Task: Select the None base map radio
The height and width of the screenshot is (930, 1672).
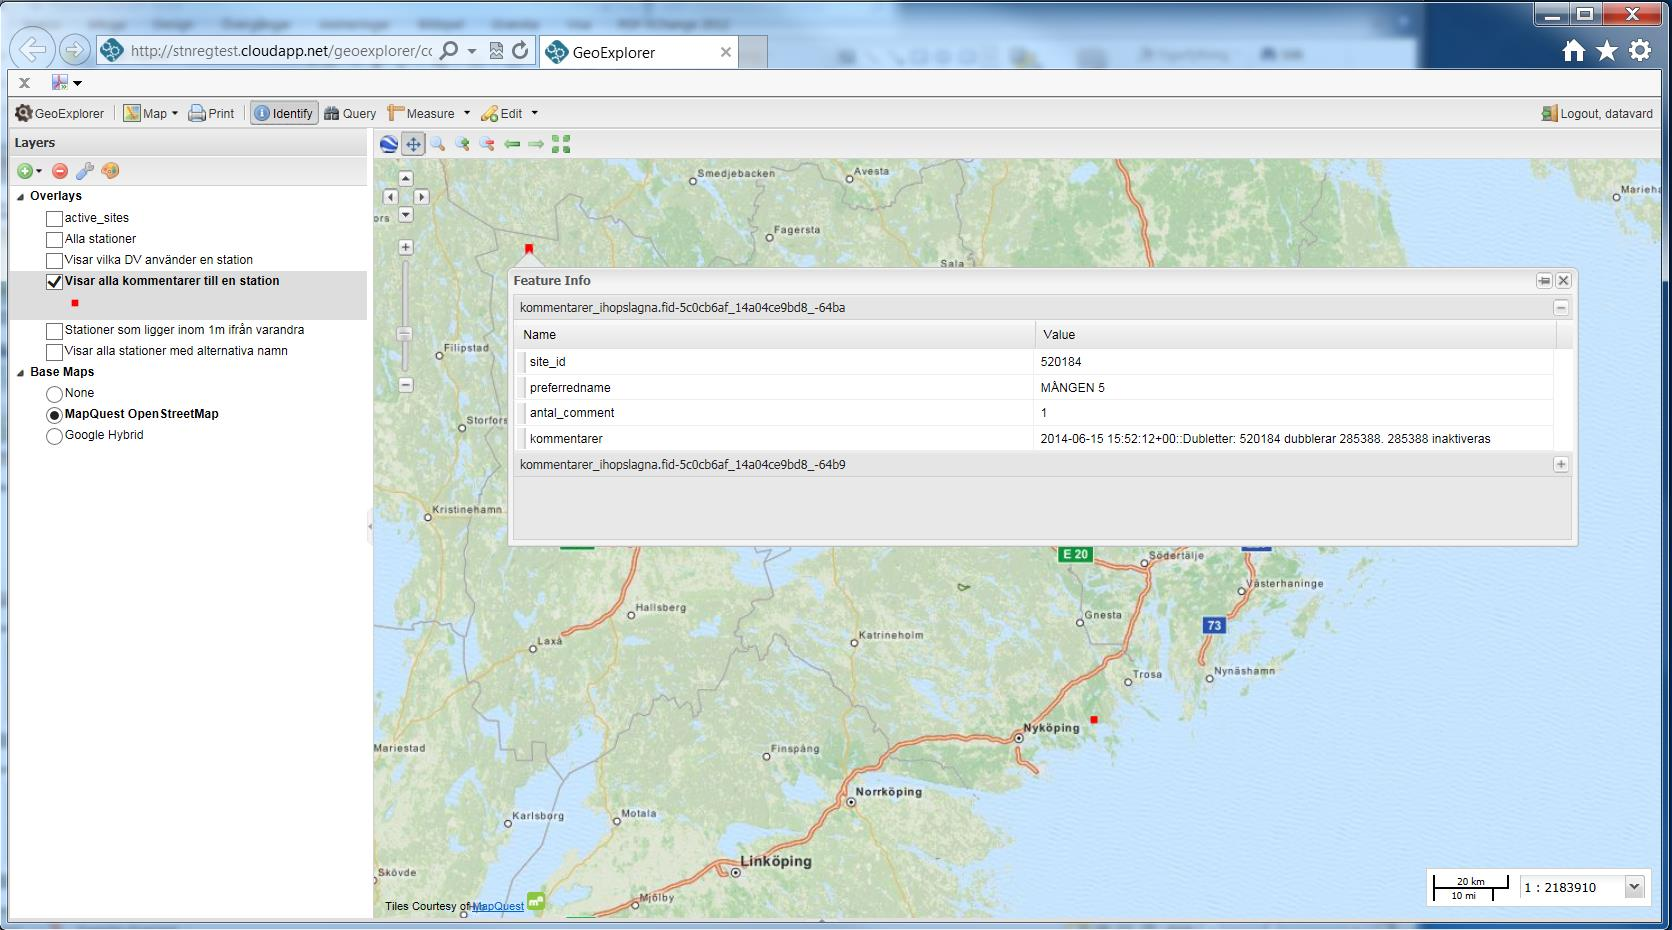Action: click(x=54, y=394)
